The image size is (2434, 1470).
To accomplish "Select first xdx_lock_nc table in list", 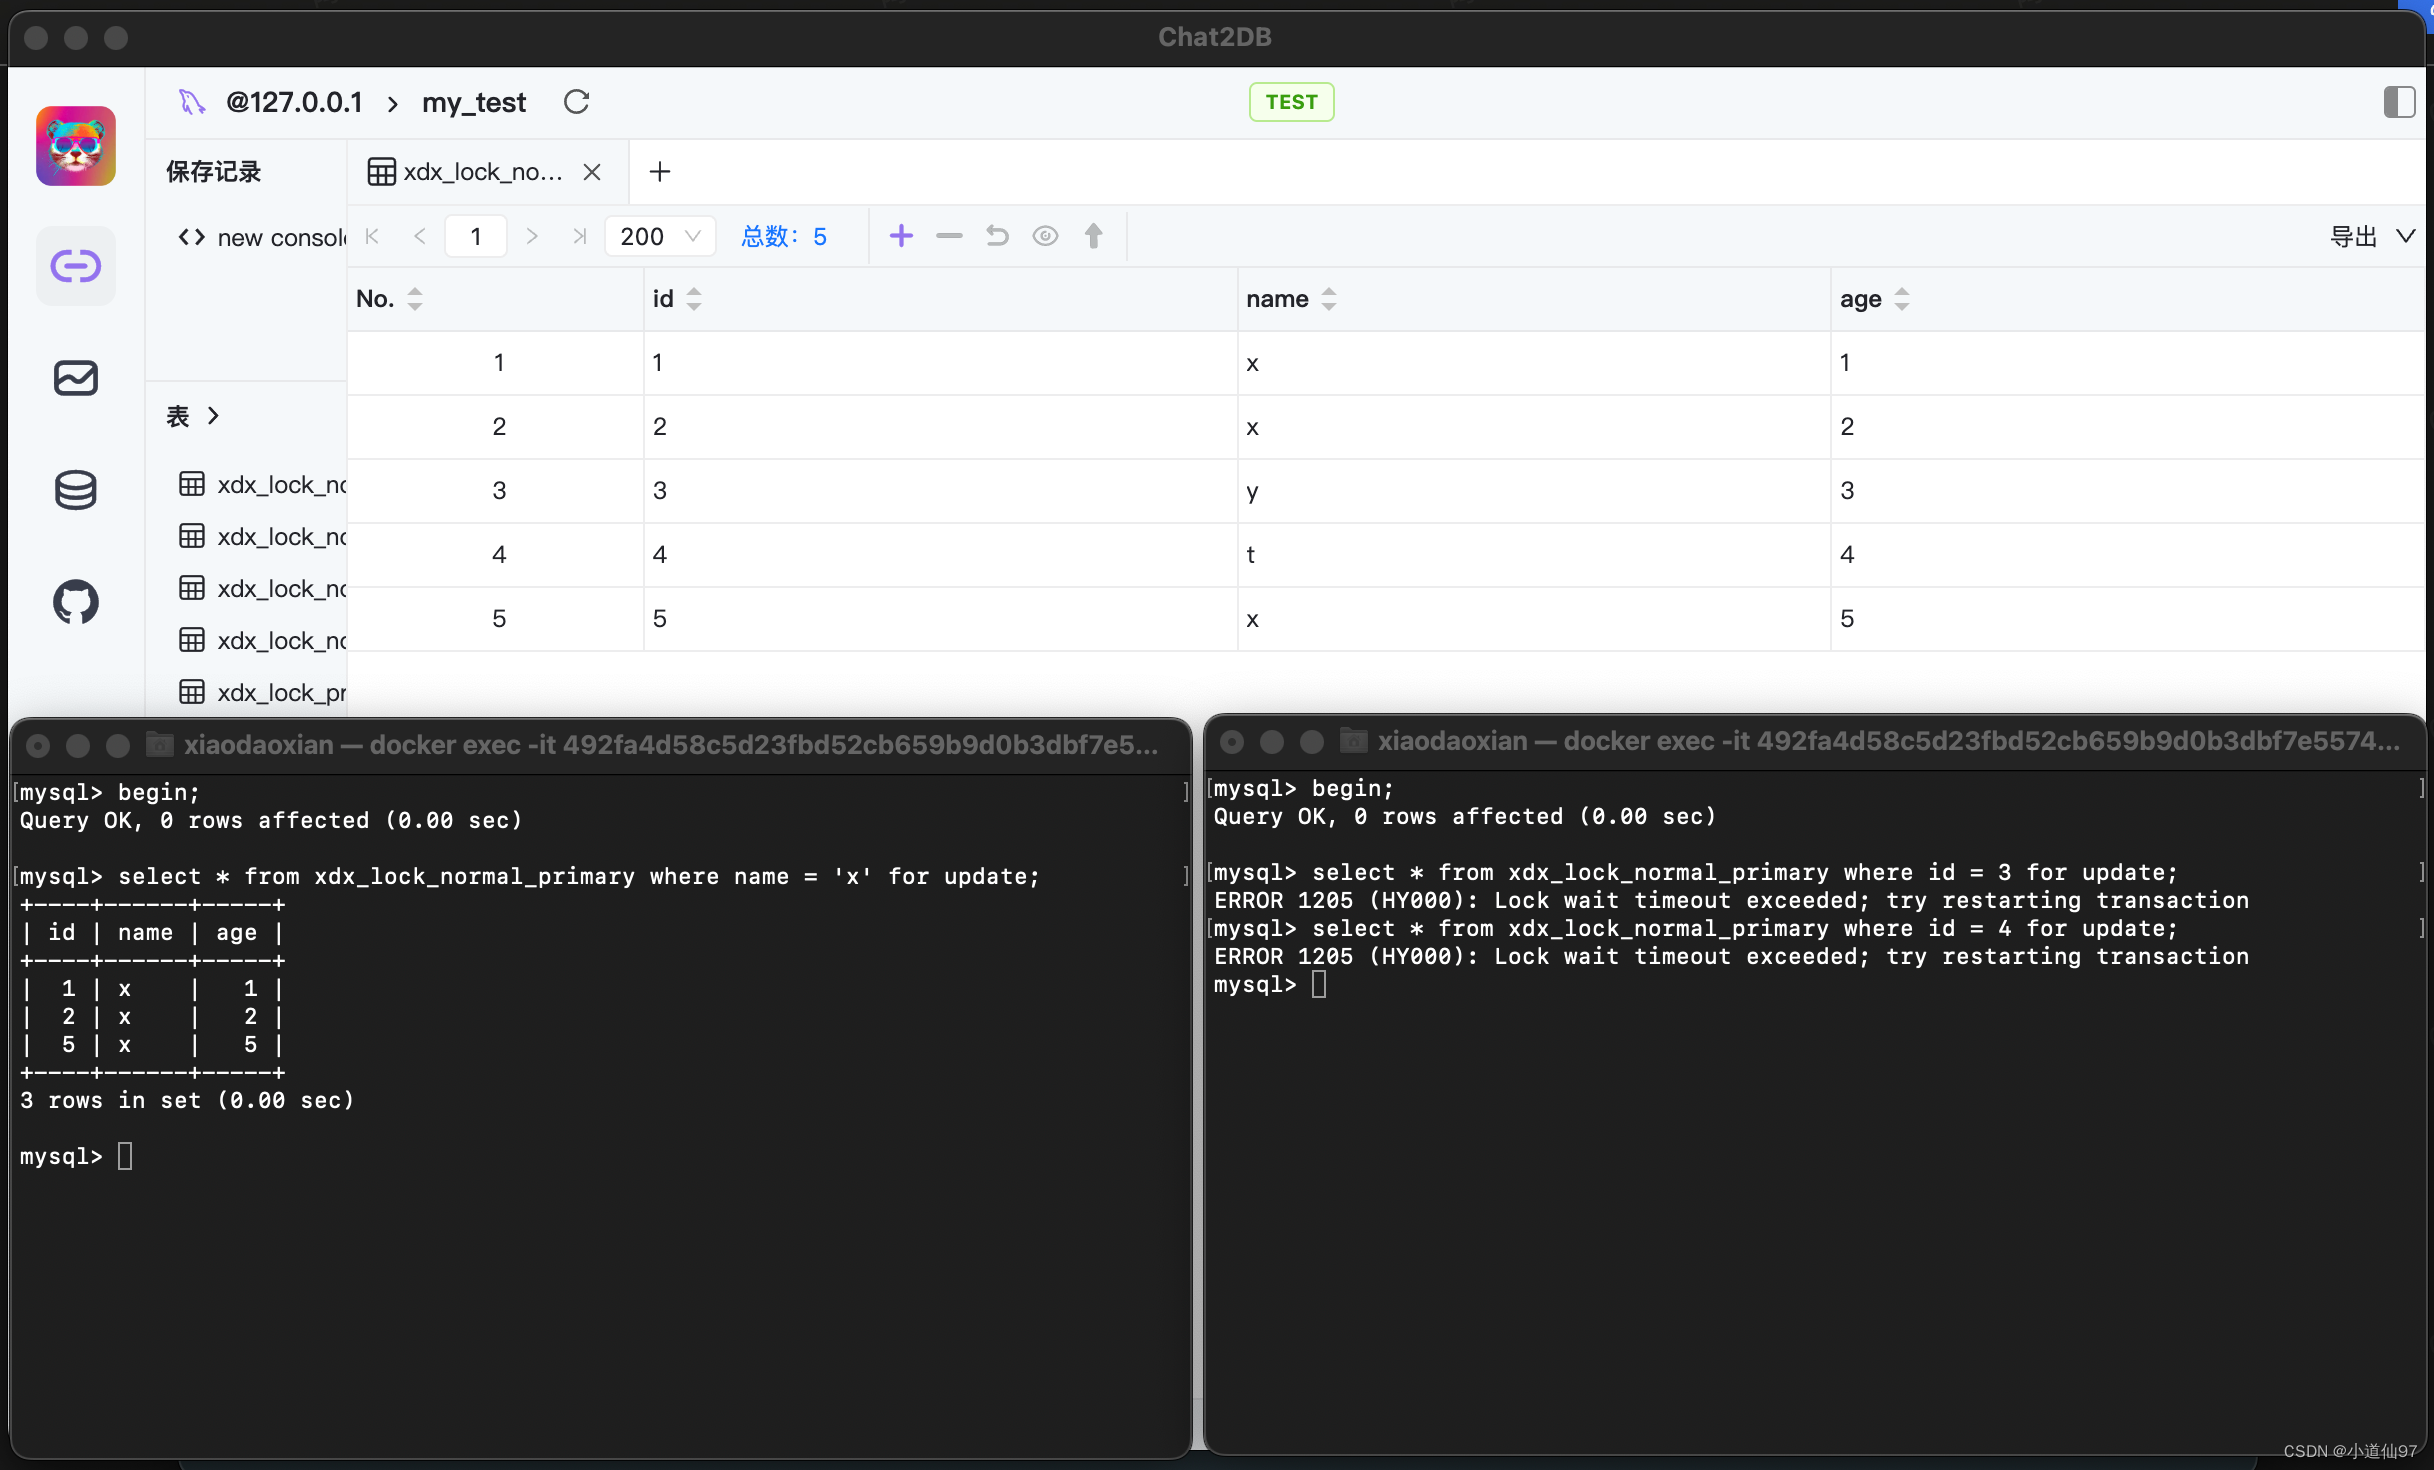I will tap(263, 485).
